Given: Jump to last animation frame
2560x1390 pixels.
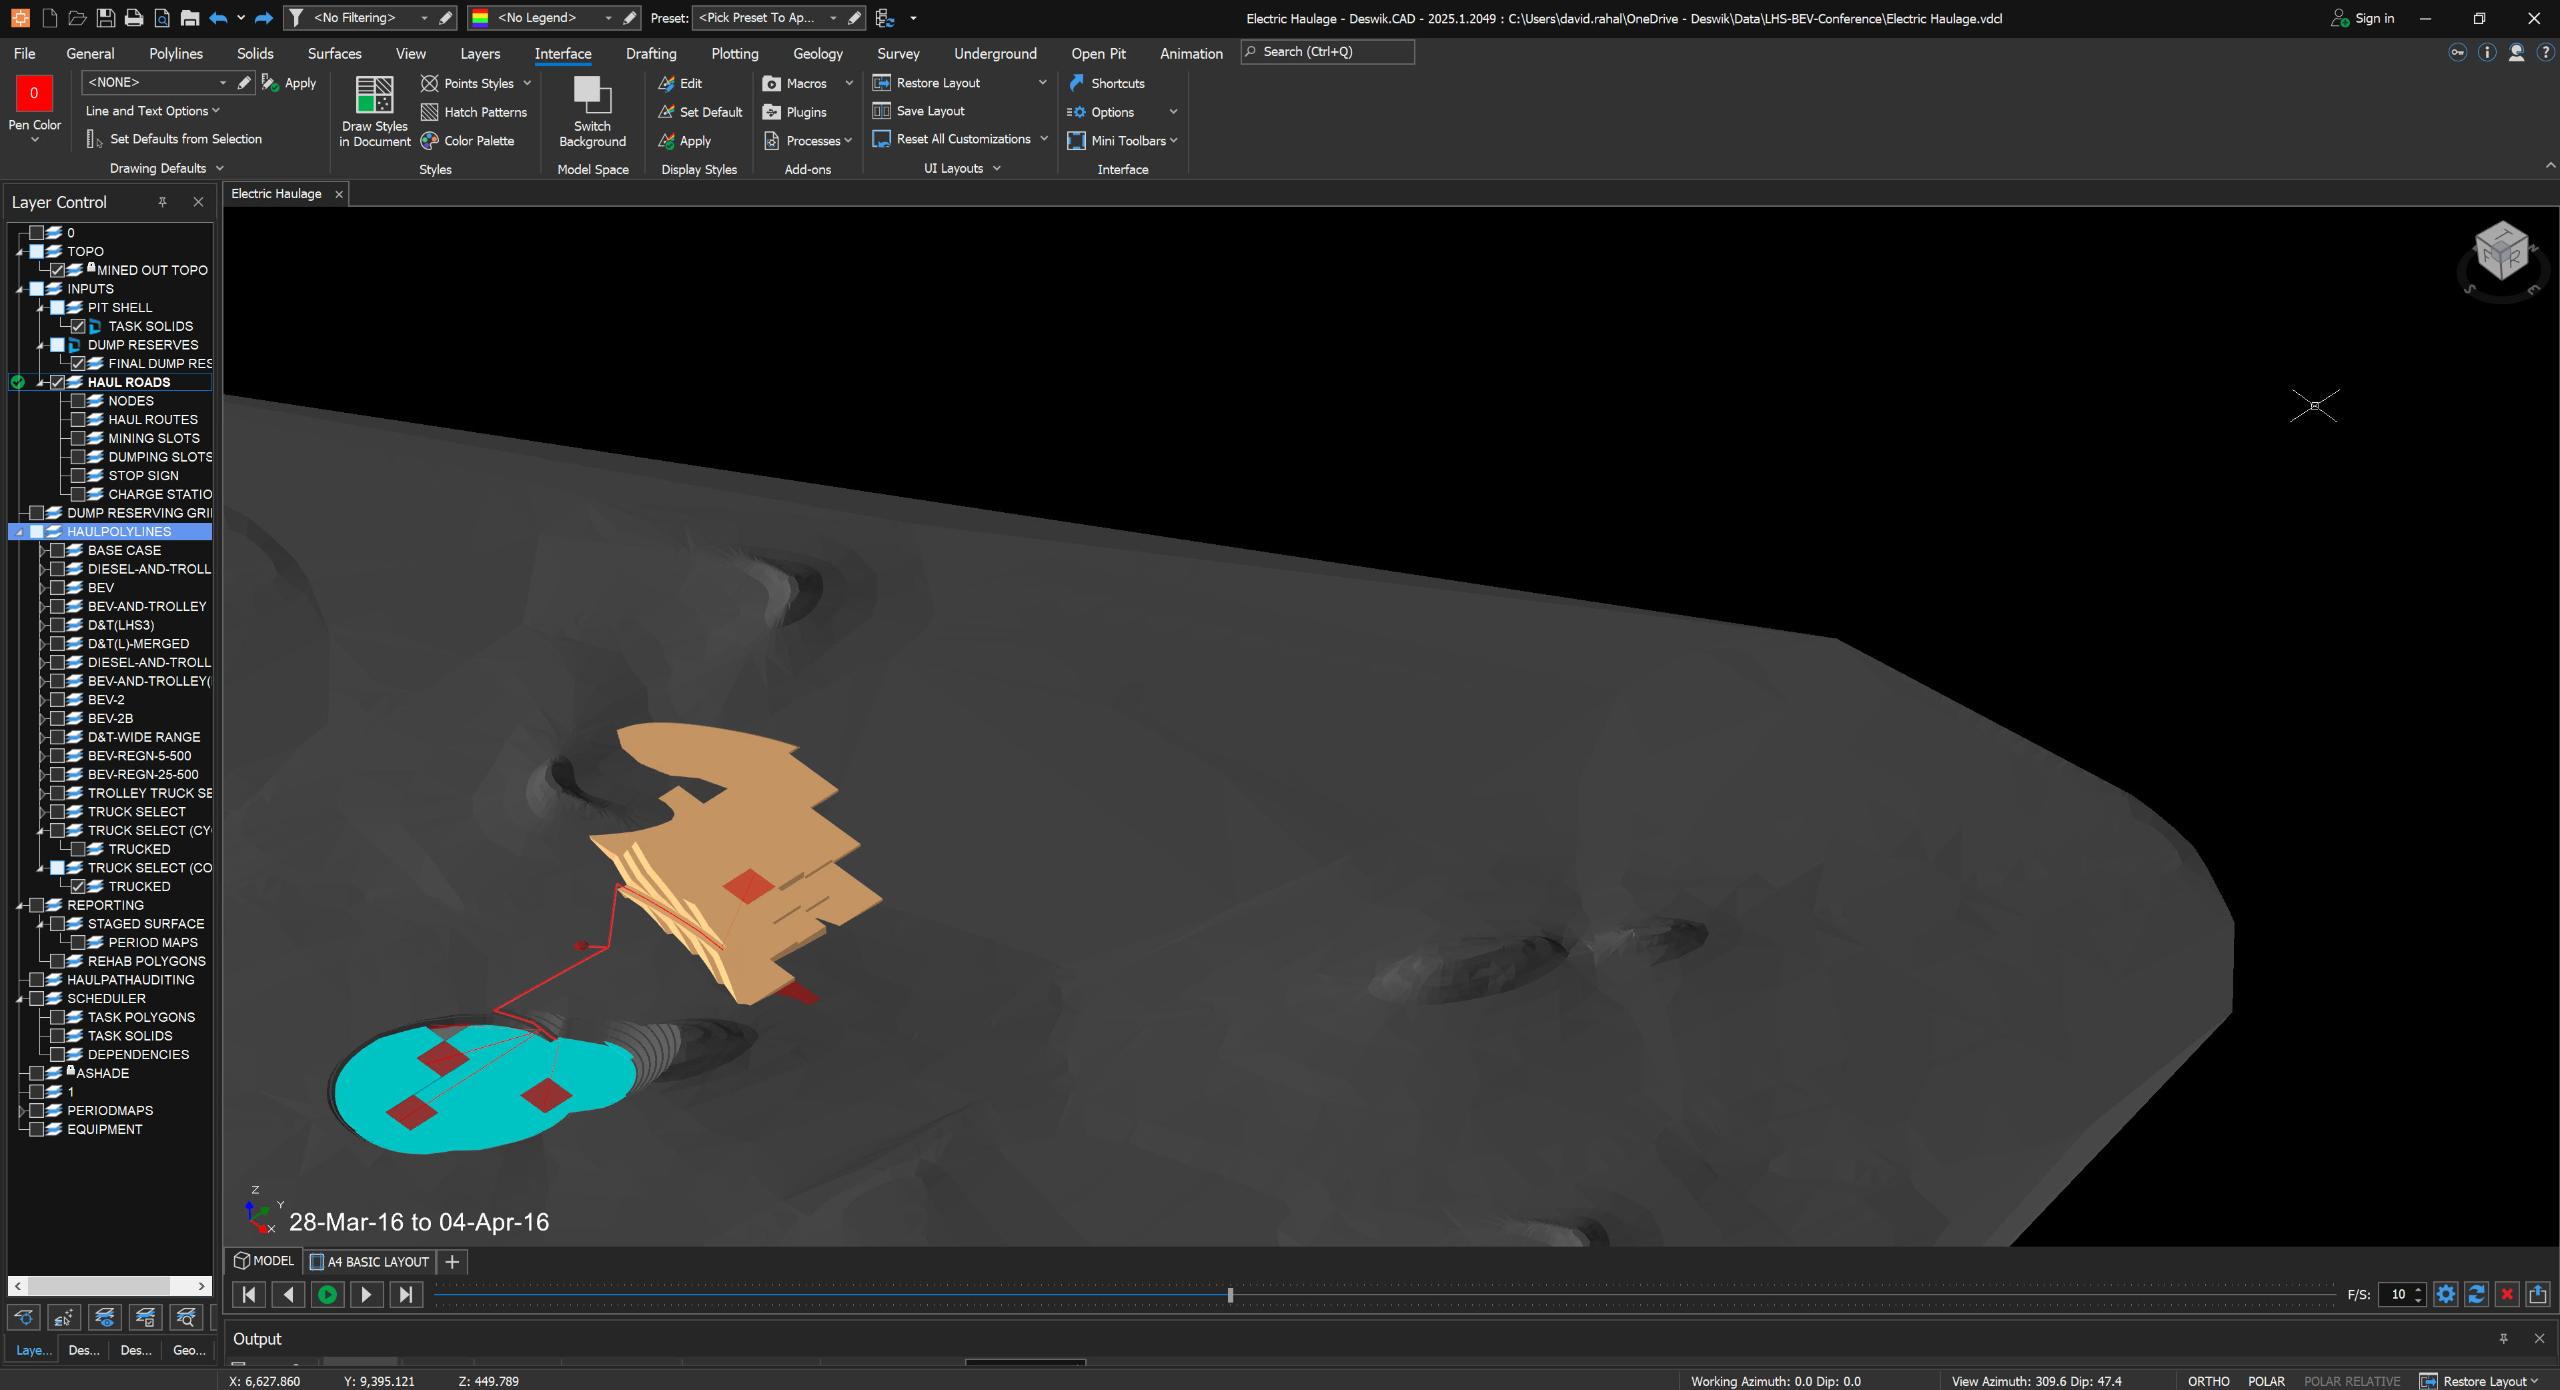Looking at the screenshot, I should coord(405,1295).
